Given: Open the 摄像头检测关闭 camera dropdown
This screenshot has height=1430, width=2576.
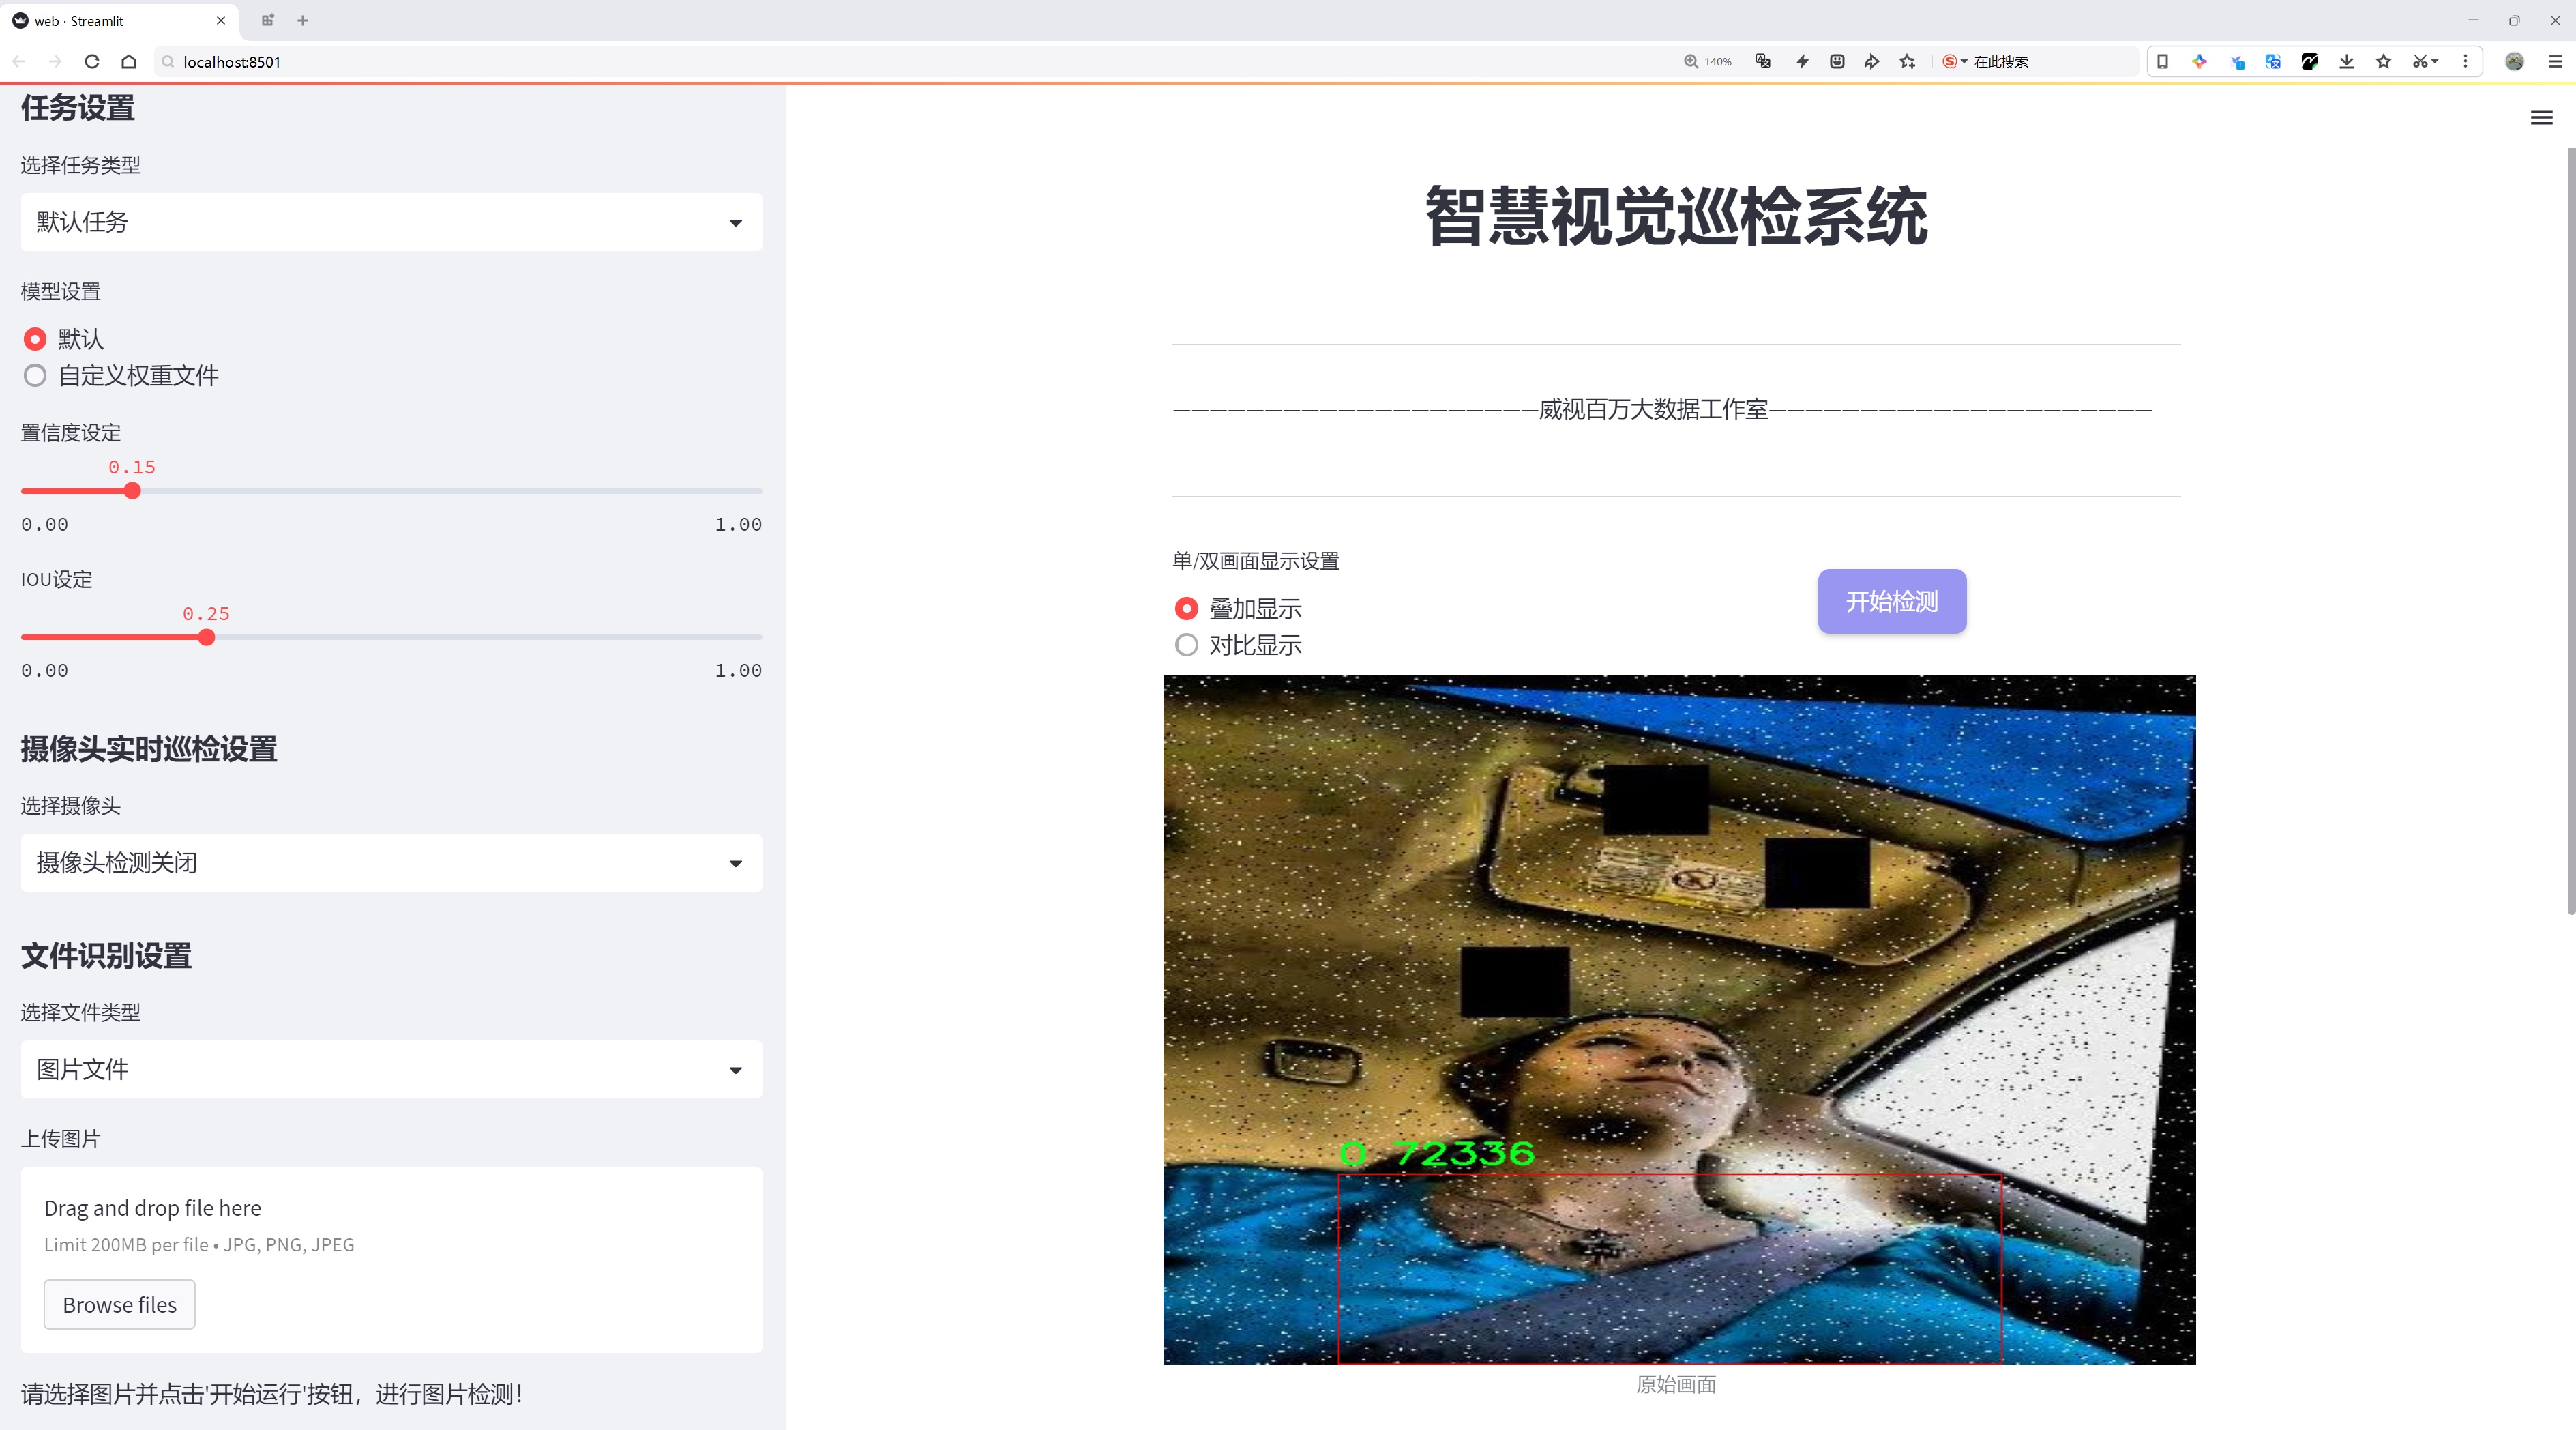Looking at the screenshot, I should pyautogui.click(x=391, y=863).
